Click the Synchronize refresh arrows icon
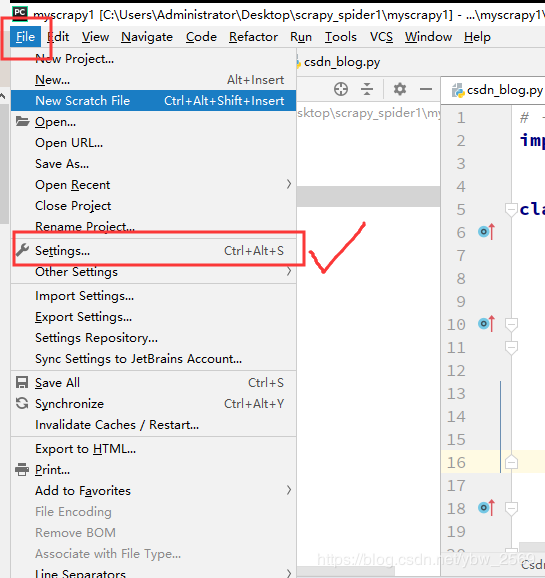 click(x=22, y=403)
